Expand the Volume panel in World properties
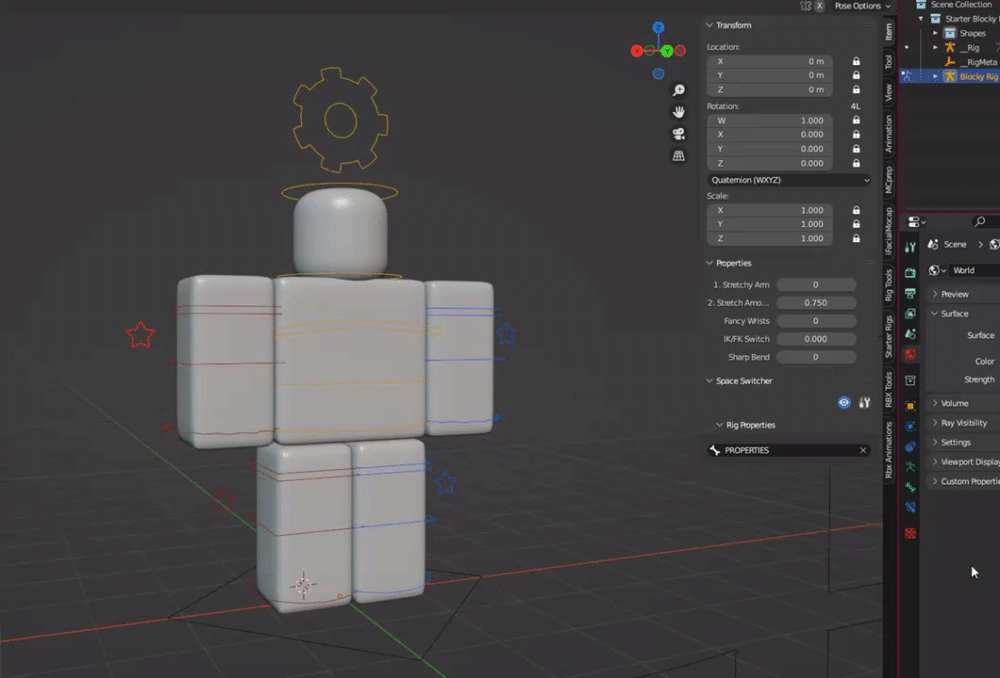1000x678 pixels. coord(935,403)
